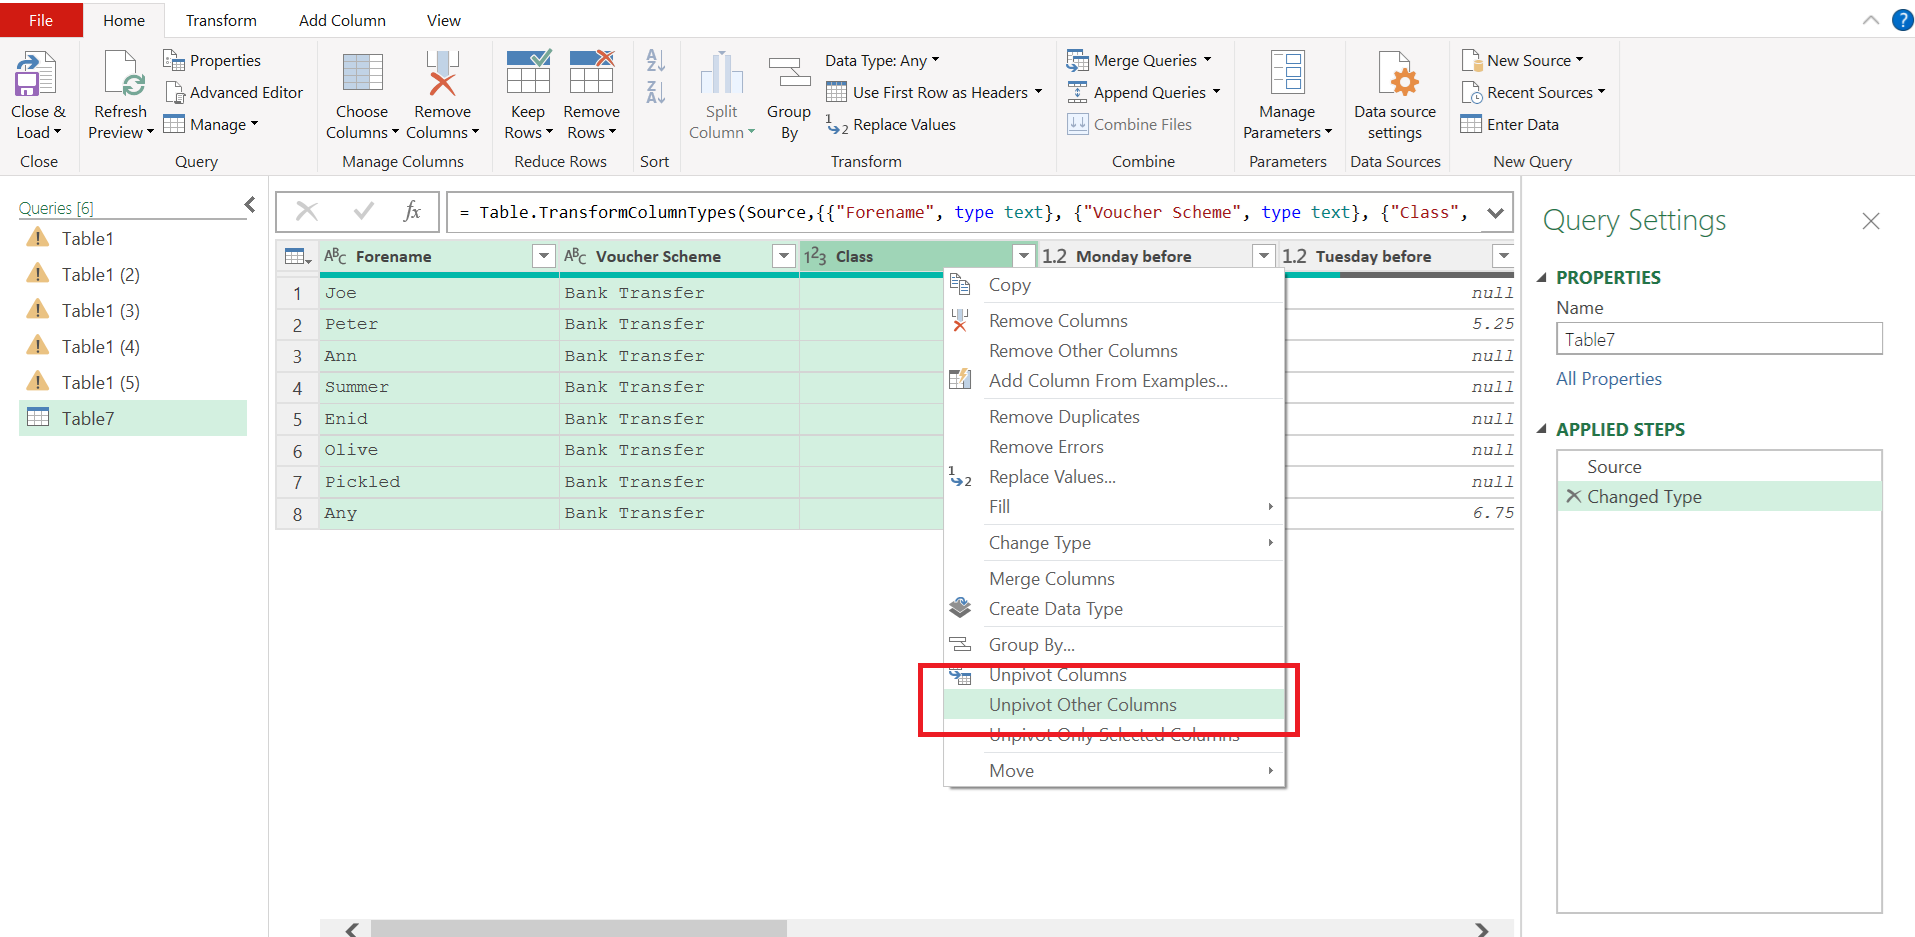Switch to the Transform tab
The width and height of the screenshot is (1915, 937).
pos(221,20)
